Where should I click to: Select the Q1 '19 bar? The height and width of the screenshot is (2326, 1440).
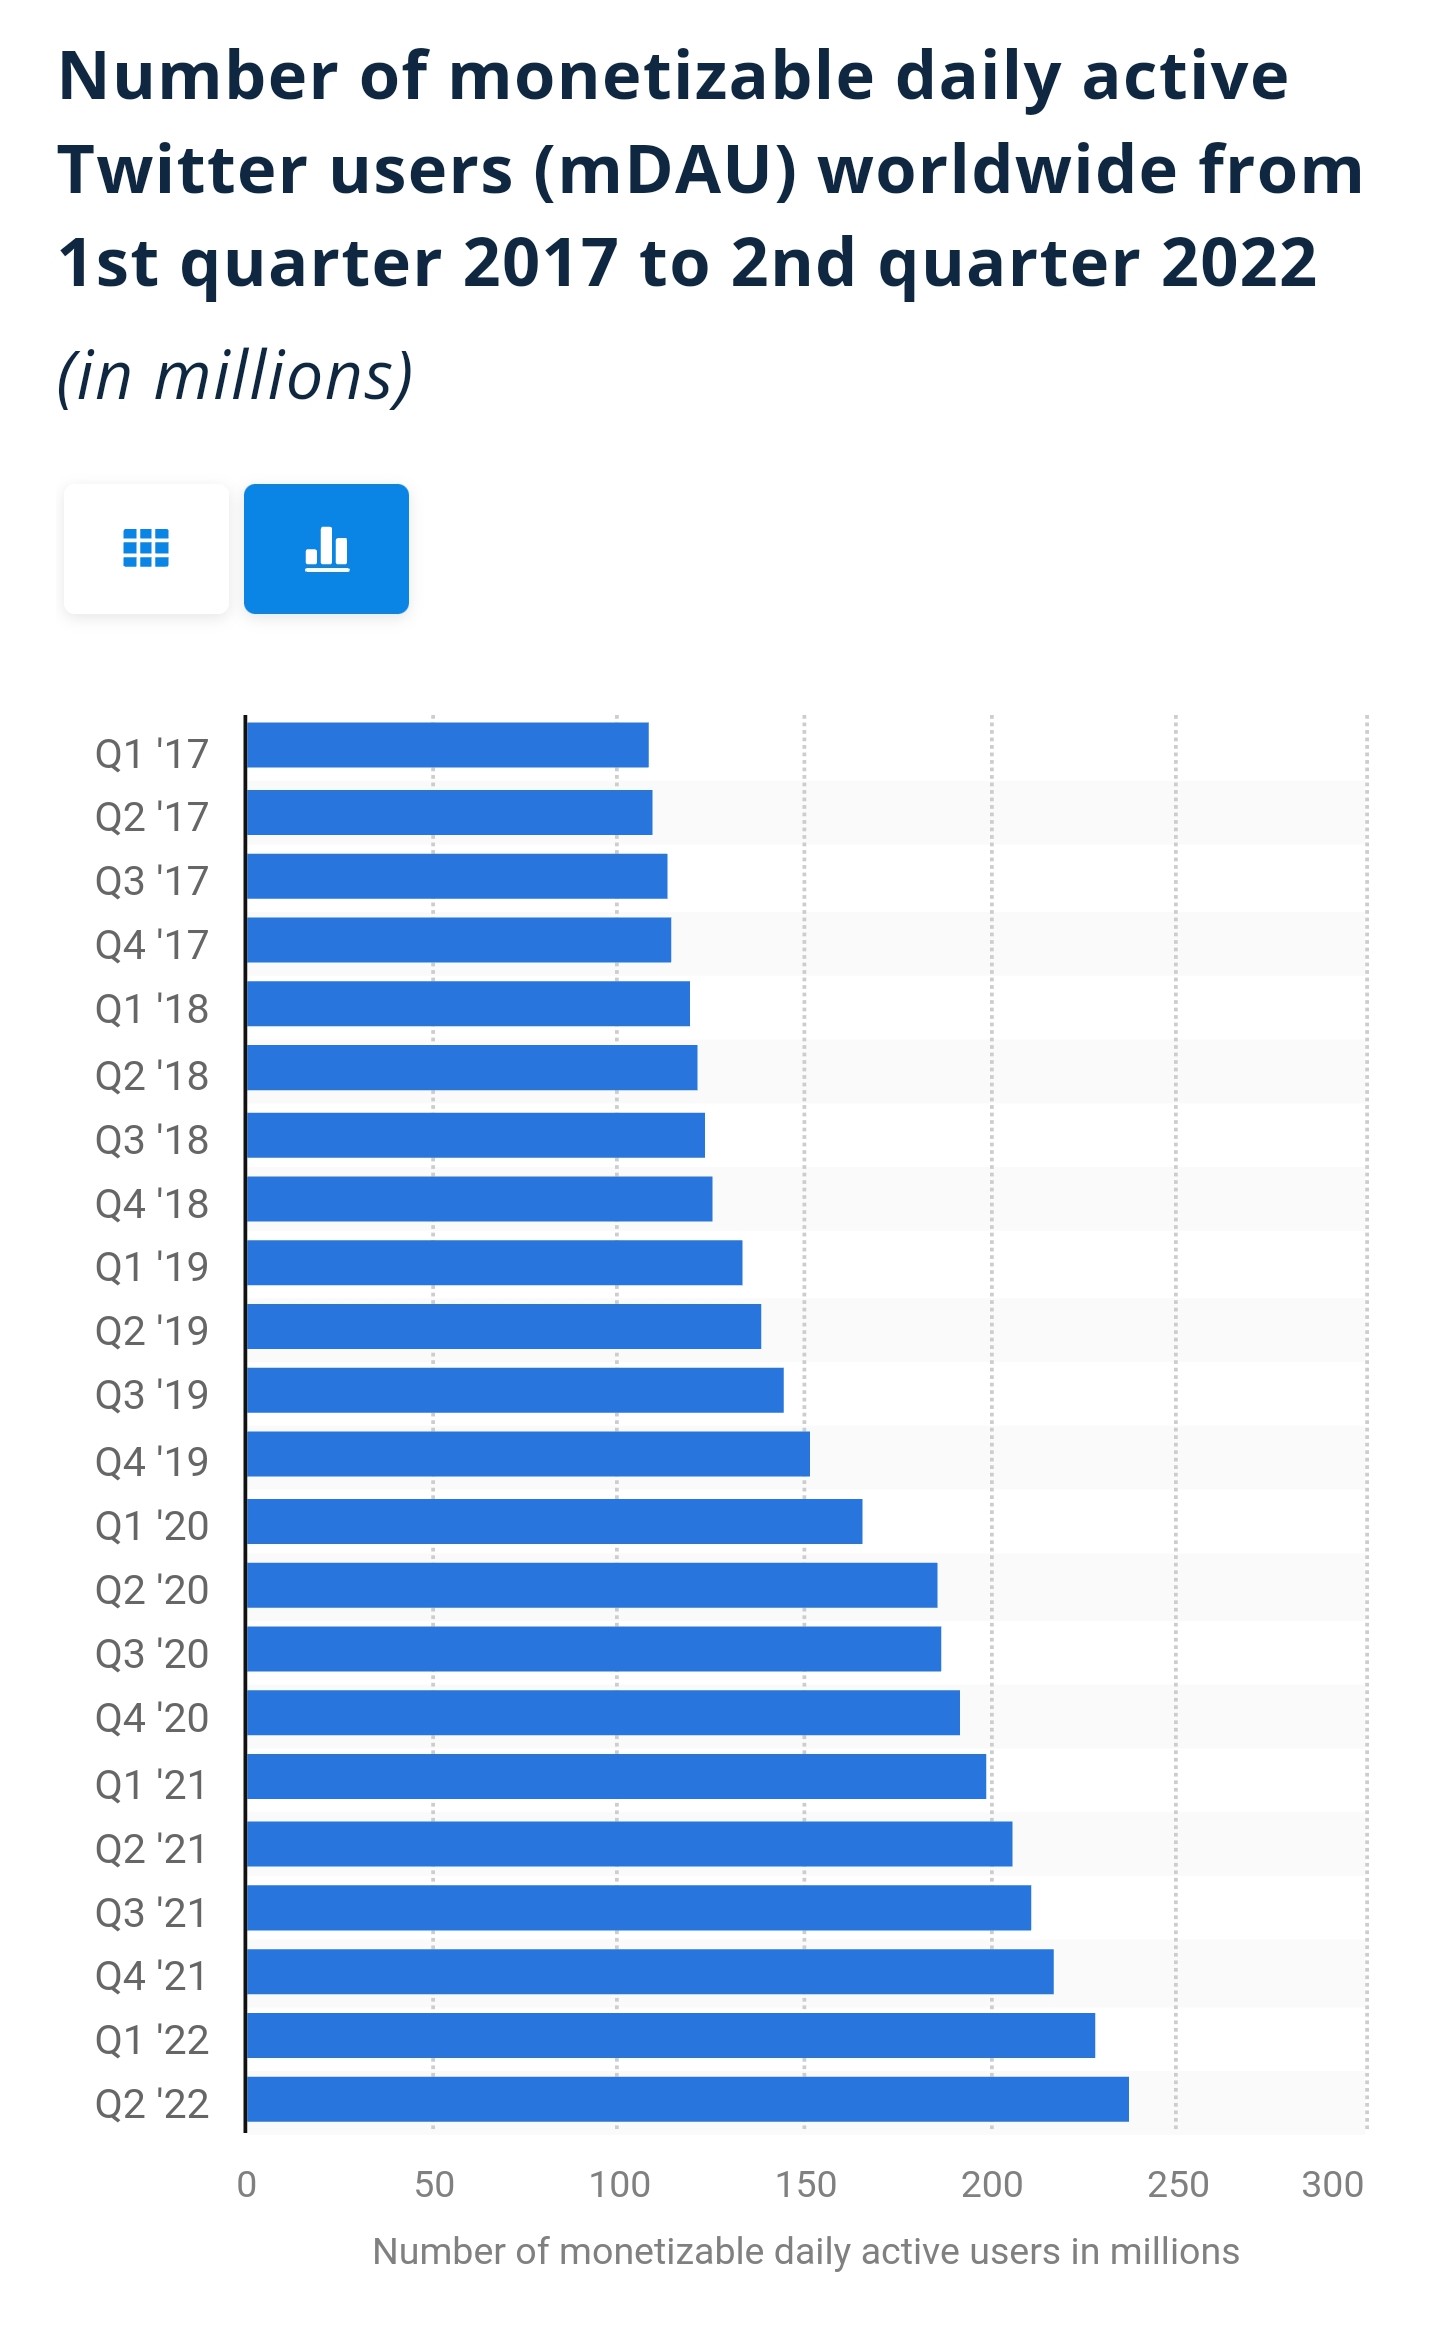(x=494, y=1262)
